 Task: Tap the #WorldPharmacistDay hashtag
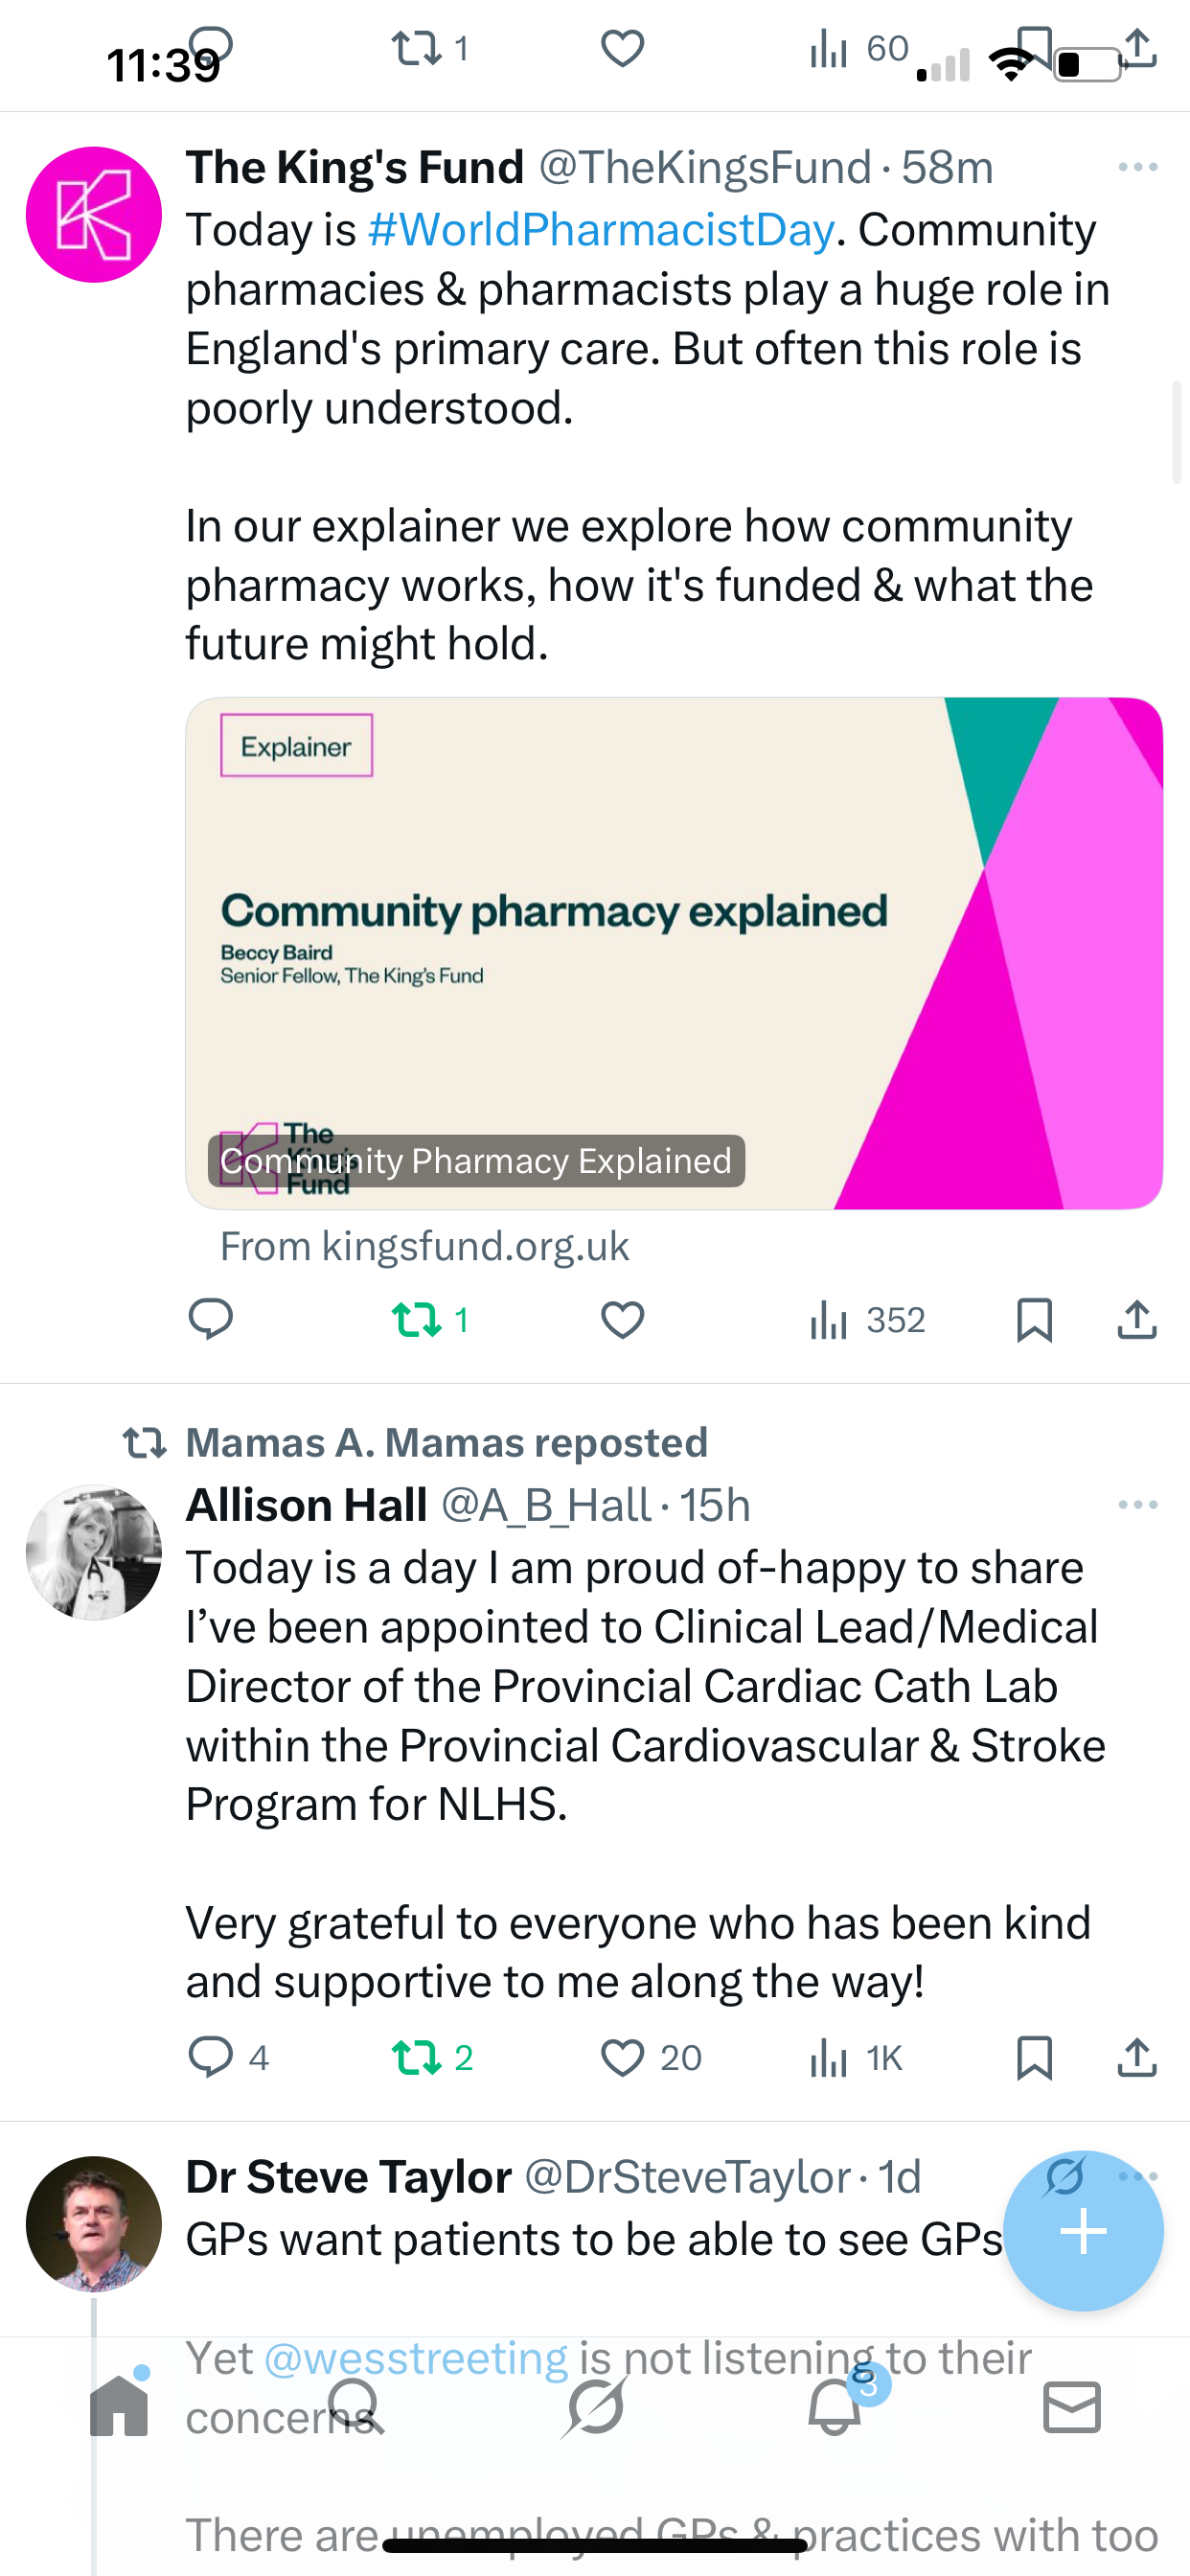[601, 230]
